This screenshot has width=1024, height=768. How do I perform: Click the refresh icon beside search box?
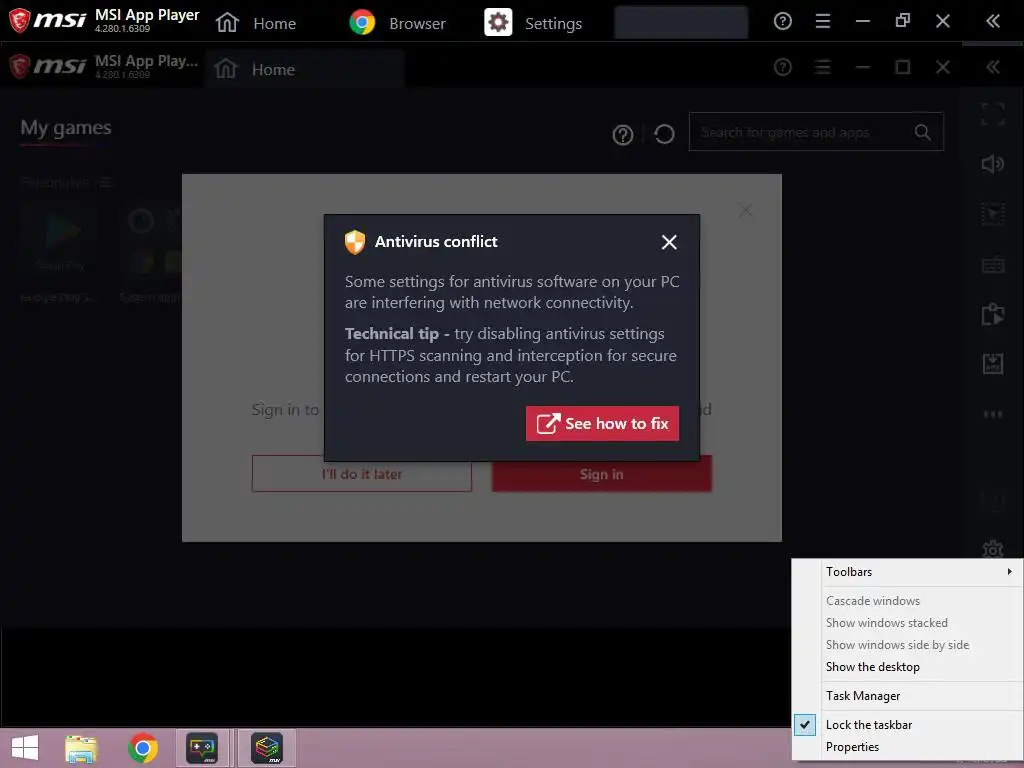pos(664,135)
